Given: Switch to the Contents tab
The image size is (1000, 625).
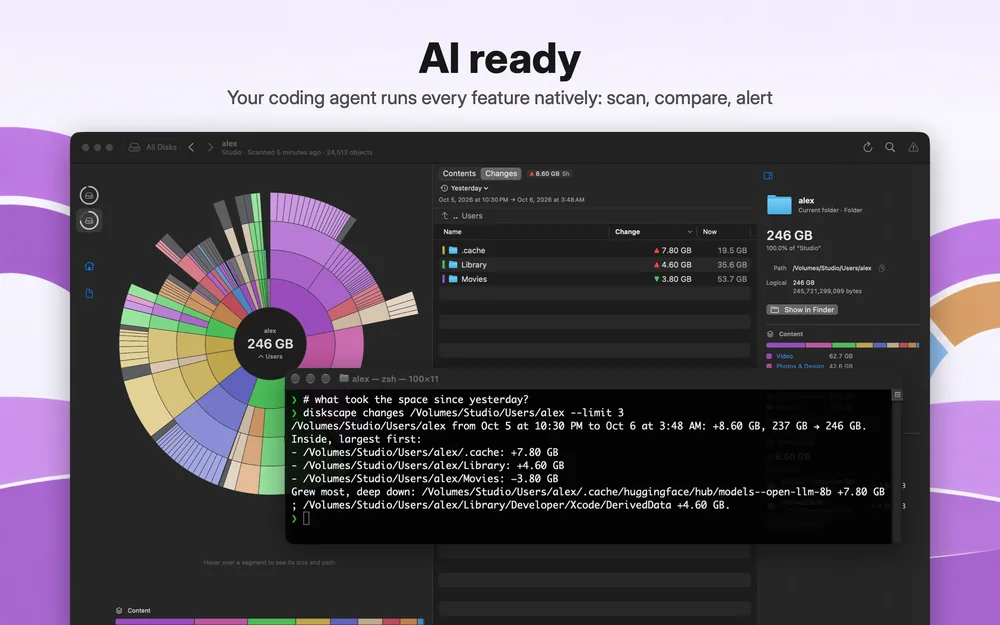Looking at the screenshot, I should (x=459, y=173).
